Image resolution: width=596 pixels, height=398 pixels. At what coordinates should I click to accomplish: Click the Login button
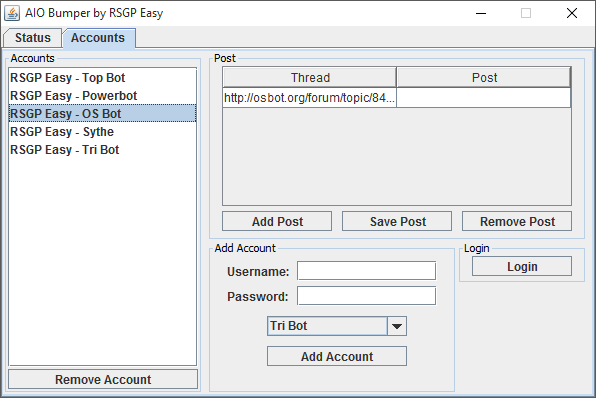pos(522,266)
